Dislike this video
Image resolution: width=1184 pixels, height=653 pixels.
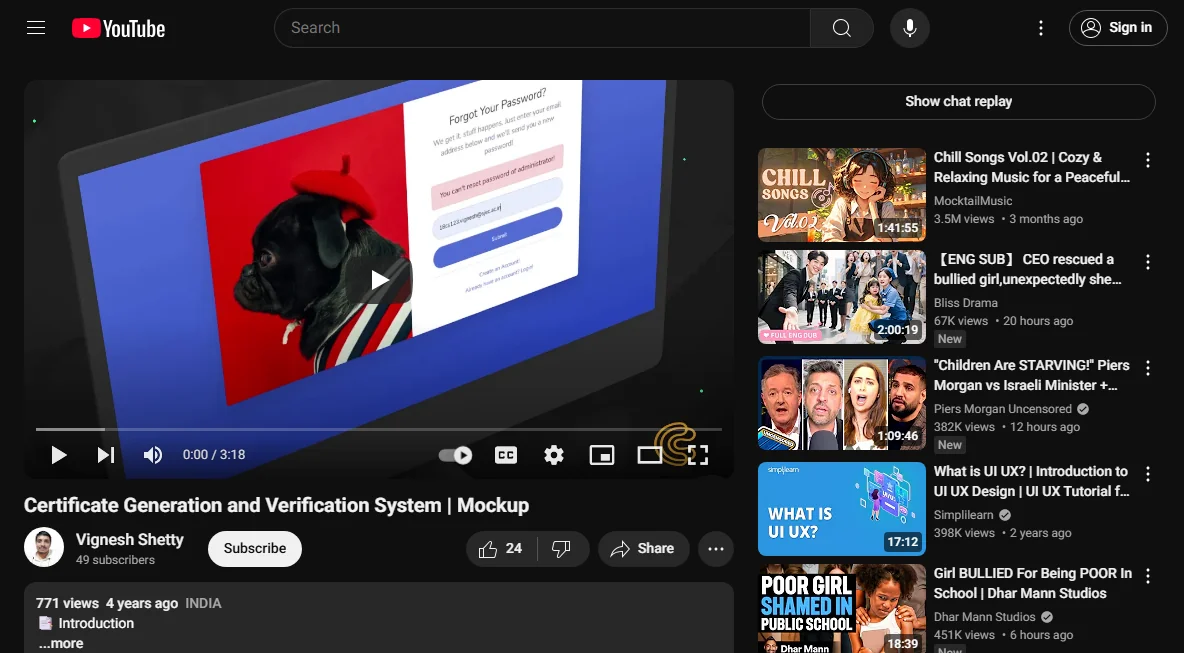[563, 549]
